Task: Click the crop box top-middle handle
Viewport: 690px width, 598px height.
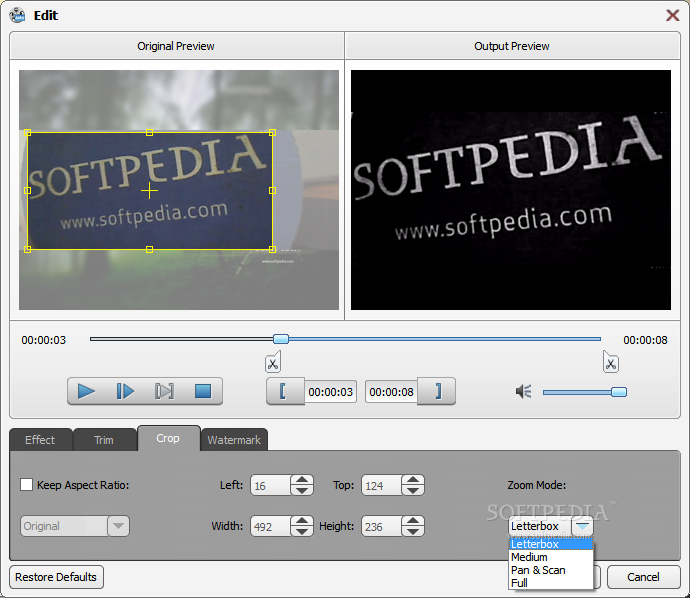Action: click(150, 132)
